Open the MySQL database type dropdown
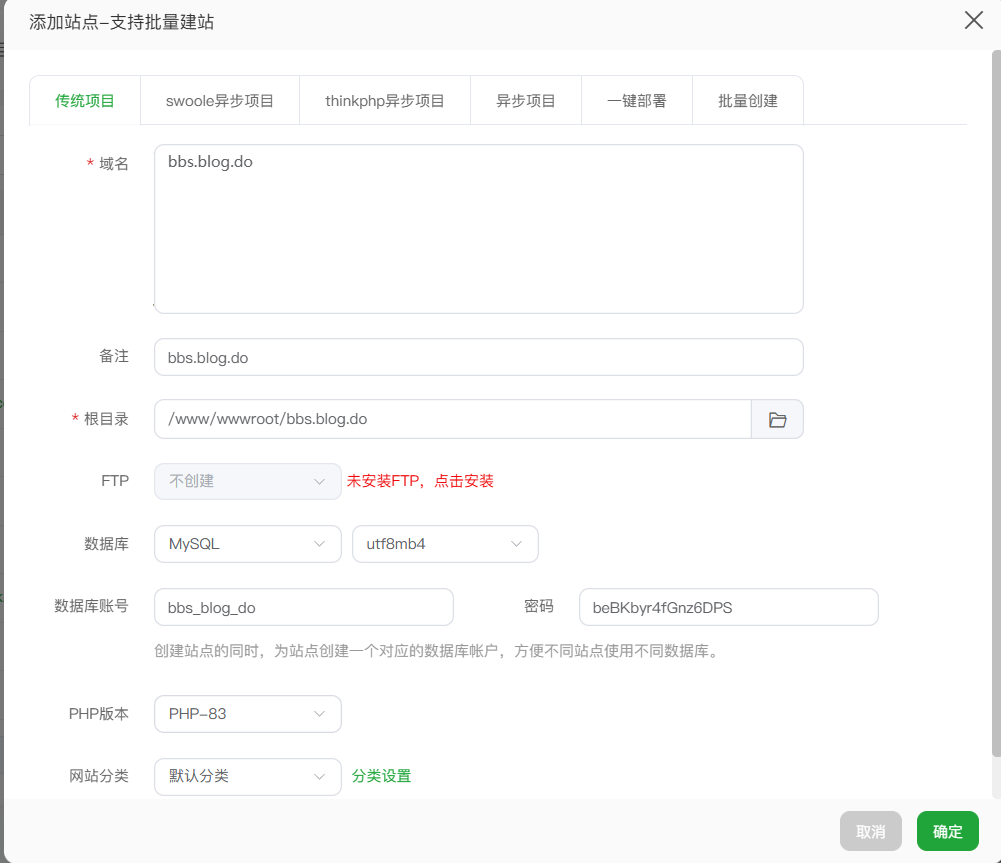This screenshot has width=1001, height=863. pyautogui.click(x=248, y=544)
